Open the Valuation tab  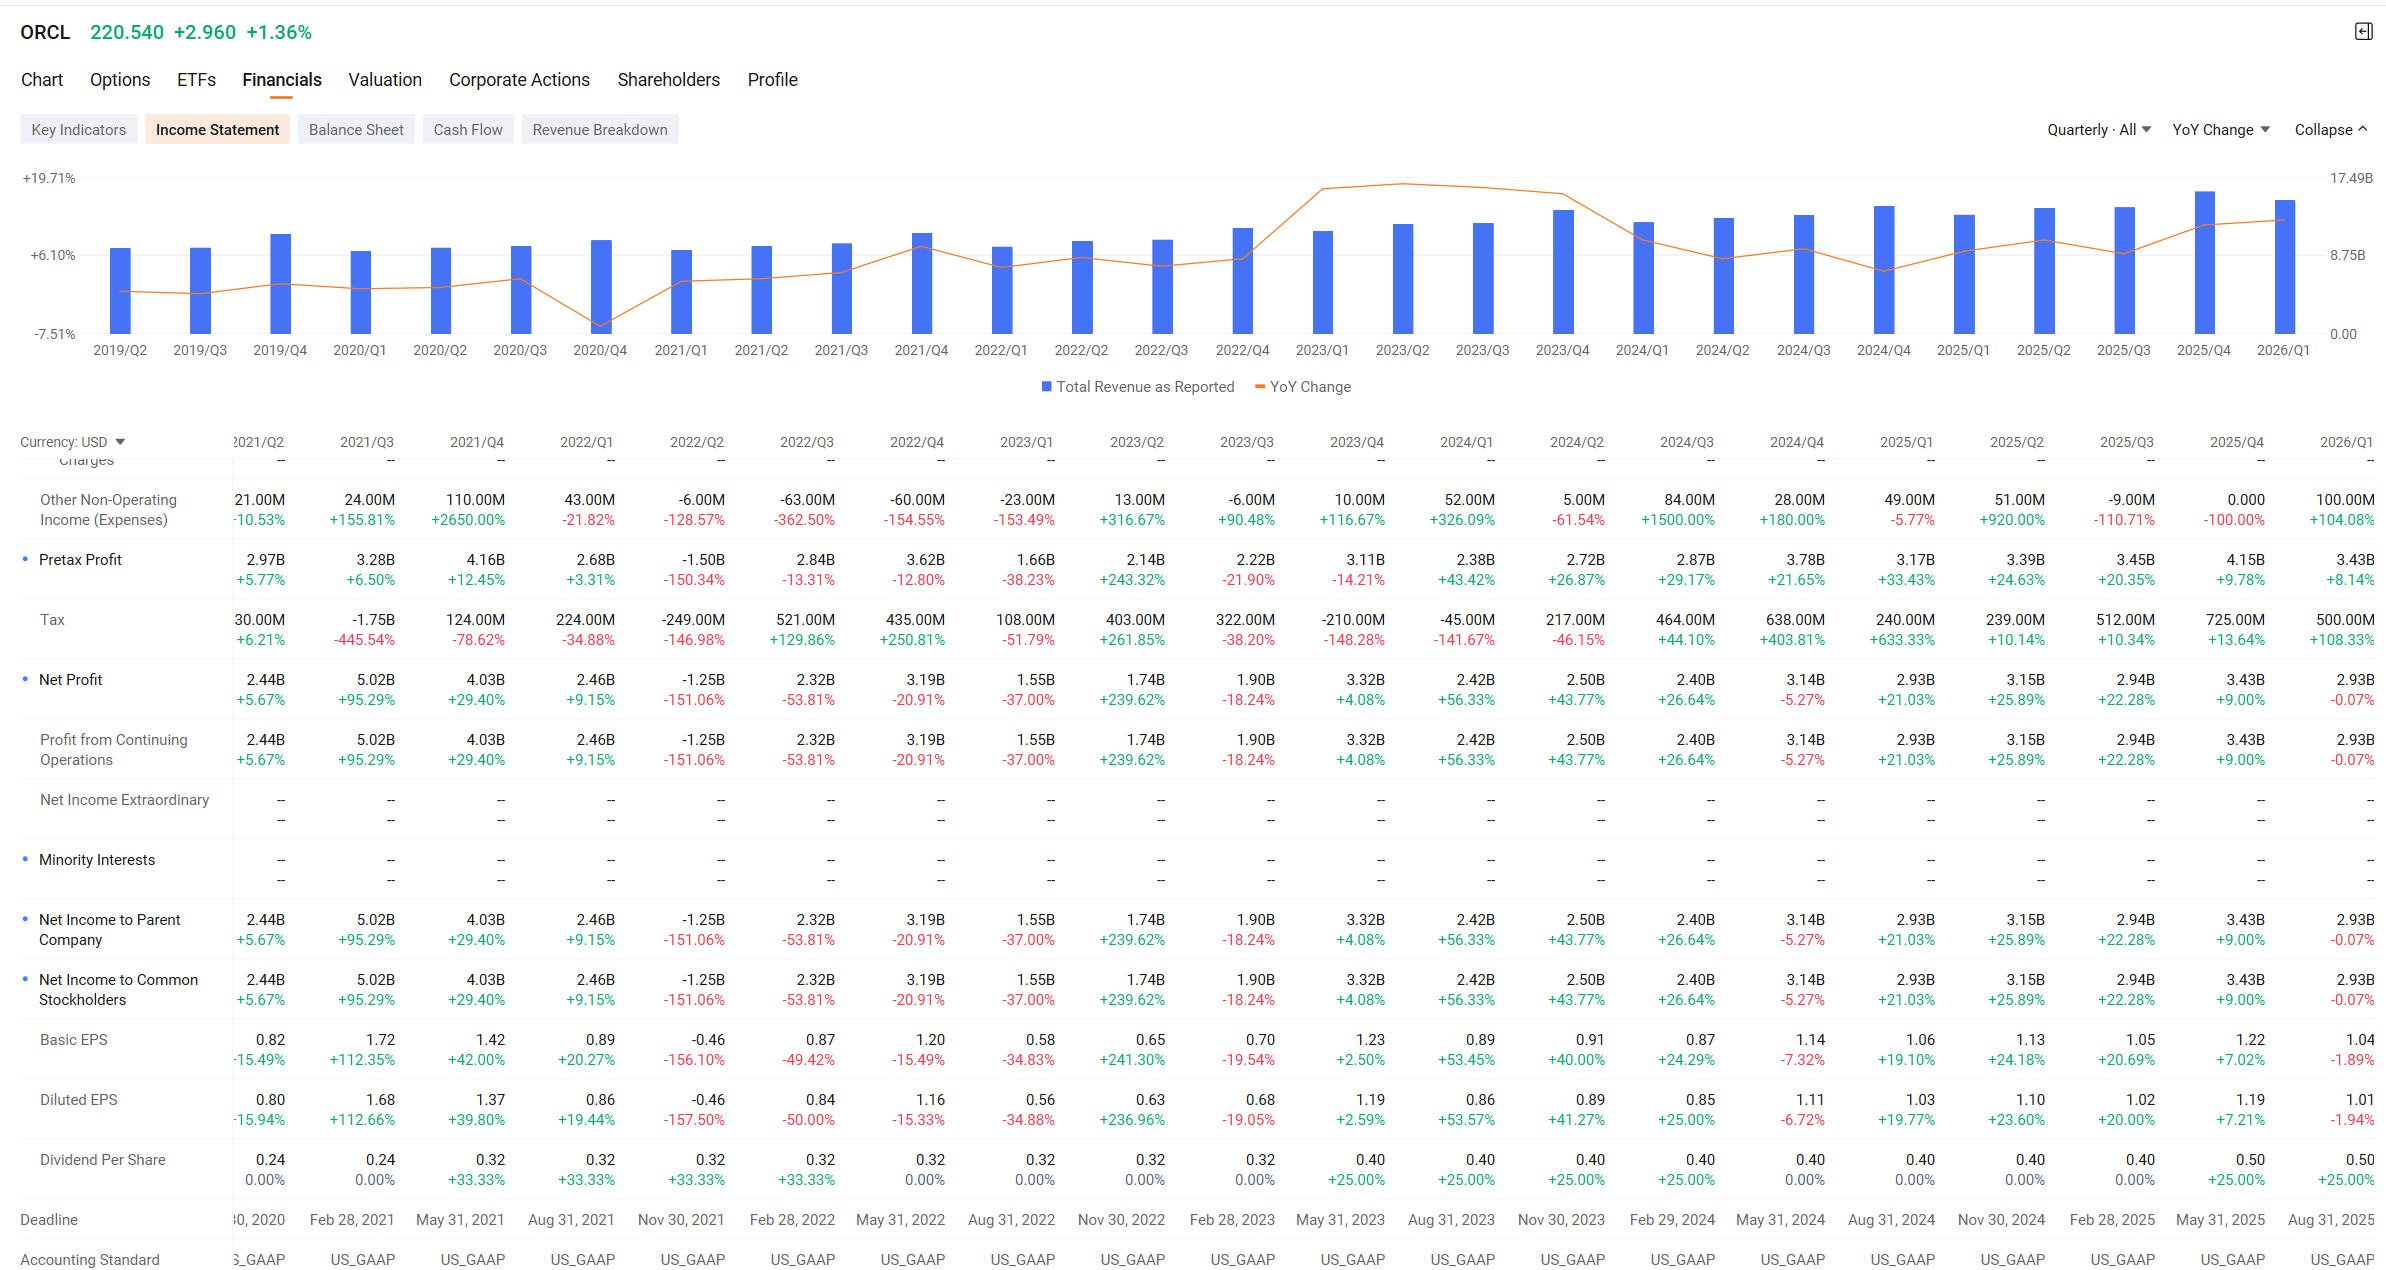(x=385, y=80)
